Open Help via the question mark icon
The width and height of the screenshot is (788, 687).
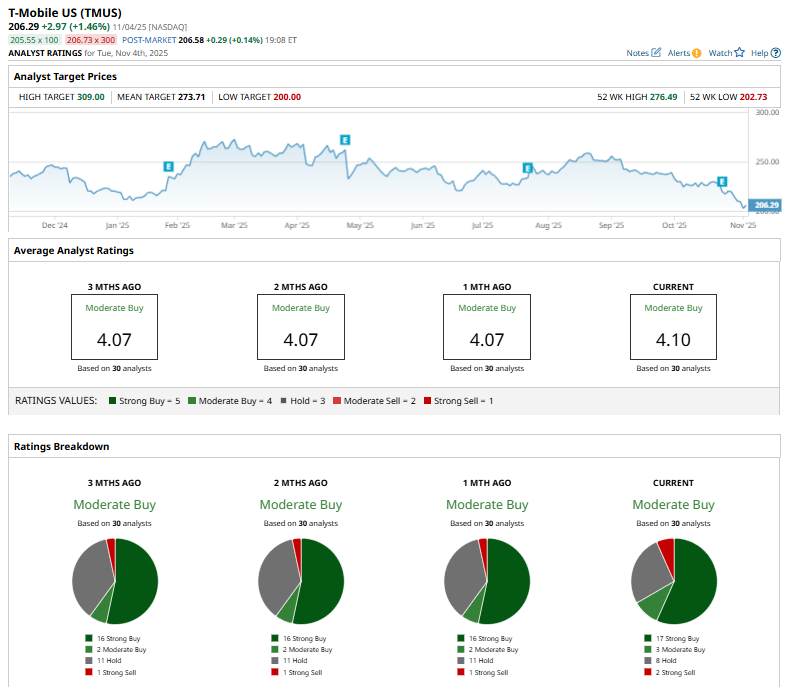[x=776, y=52]
